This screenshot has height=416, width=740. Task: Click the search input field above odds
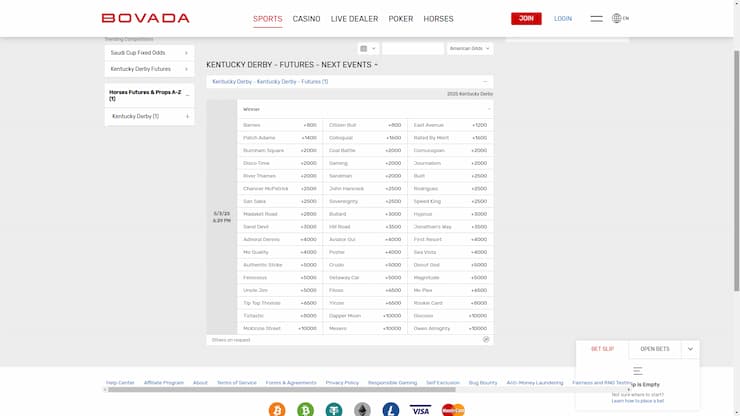point(413,49)
